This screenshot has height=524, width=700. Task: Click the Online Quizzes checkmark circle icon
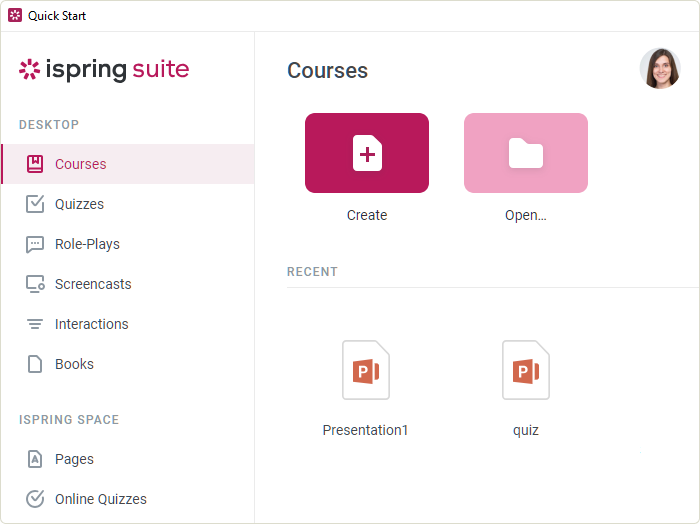coord(35,499)
